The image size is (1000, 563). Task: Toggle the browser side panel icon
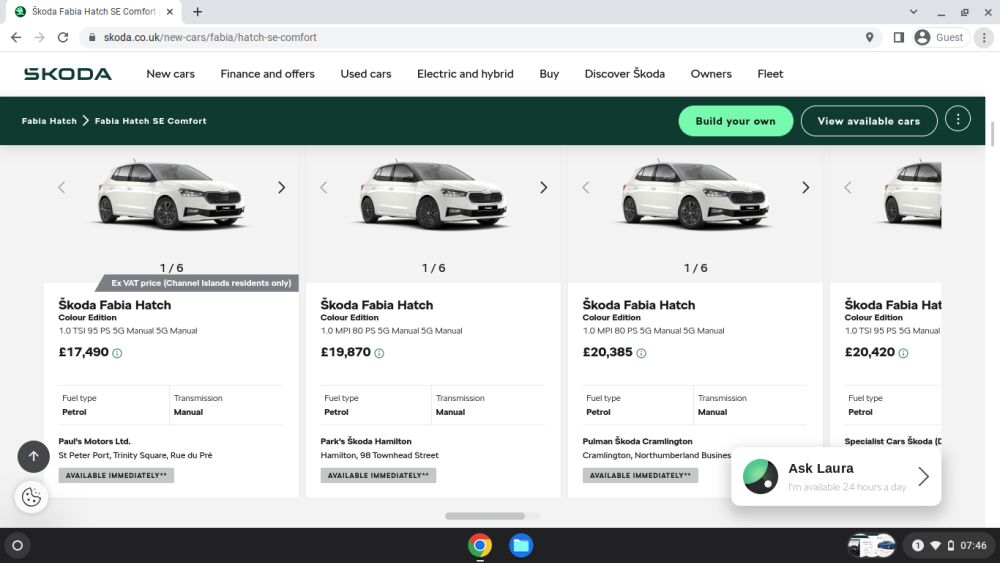899,38
